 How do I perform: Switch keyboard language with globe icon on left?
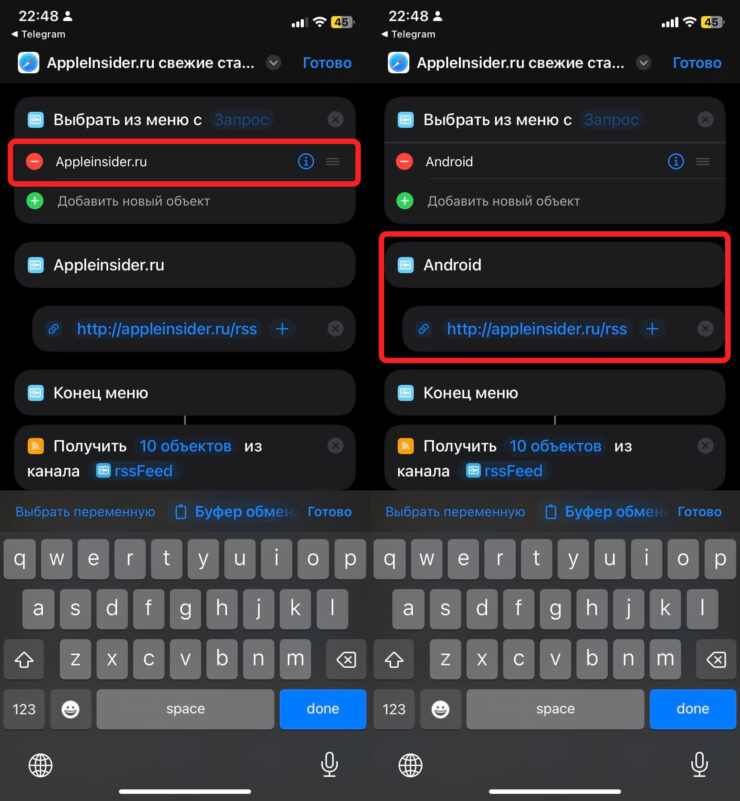click(40, 765)
